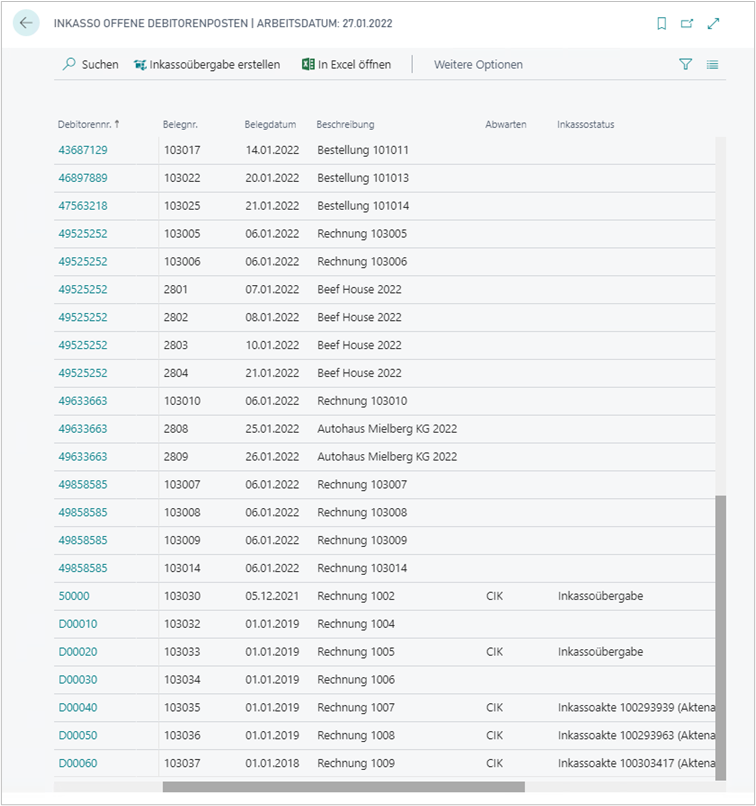The height and width of the screenshot is (806, 756).
Task: Select Belegnr. cell 103030
Action: 182,596
